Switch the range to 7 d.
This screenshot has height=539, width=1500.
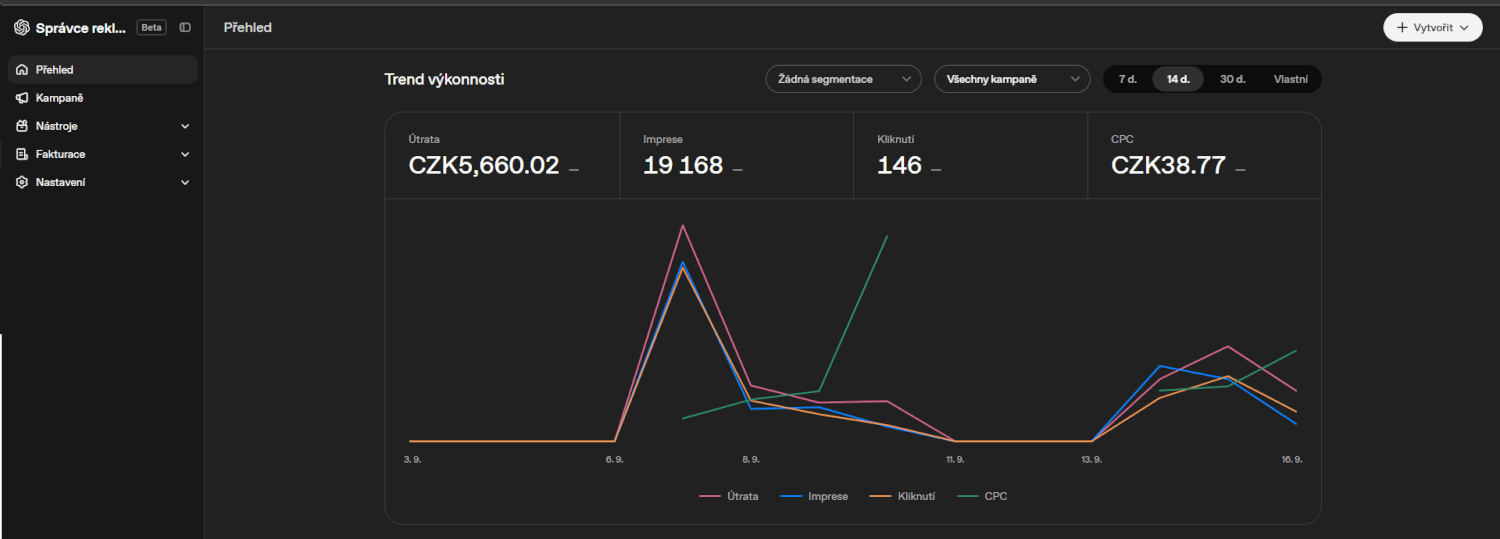click(x=1128, y=79)
